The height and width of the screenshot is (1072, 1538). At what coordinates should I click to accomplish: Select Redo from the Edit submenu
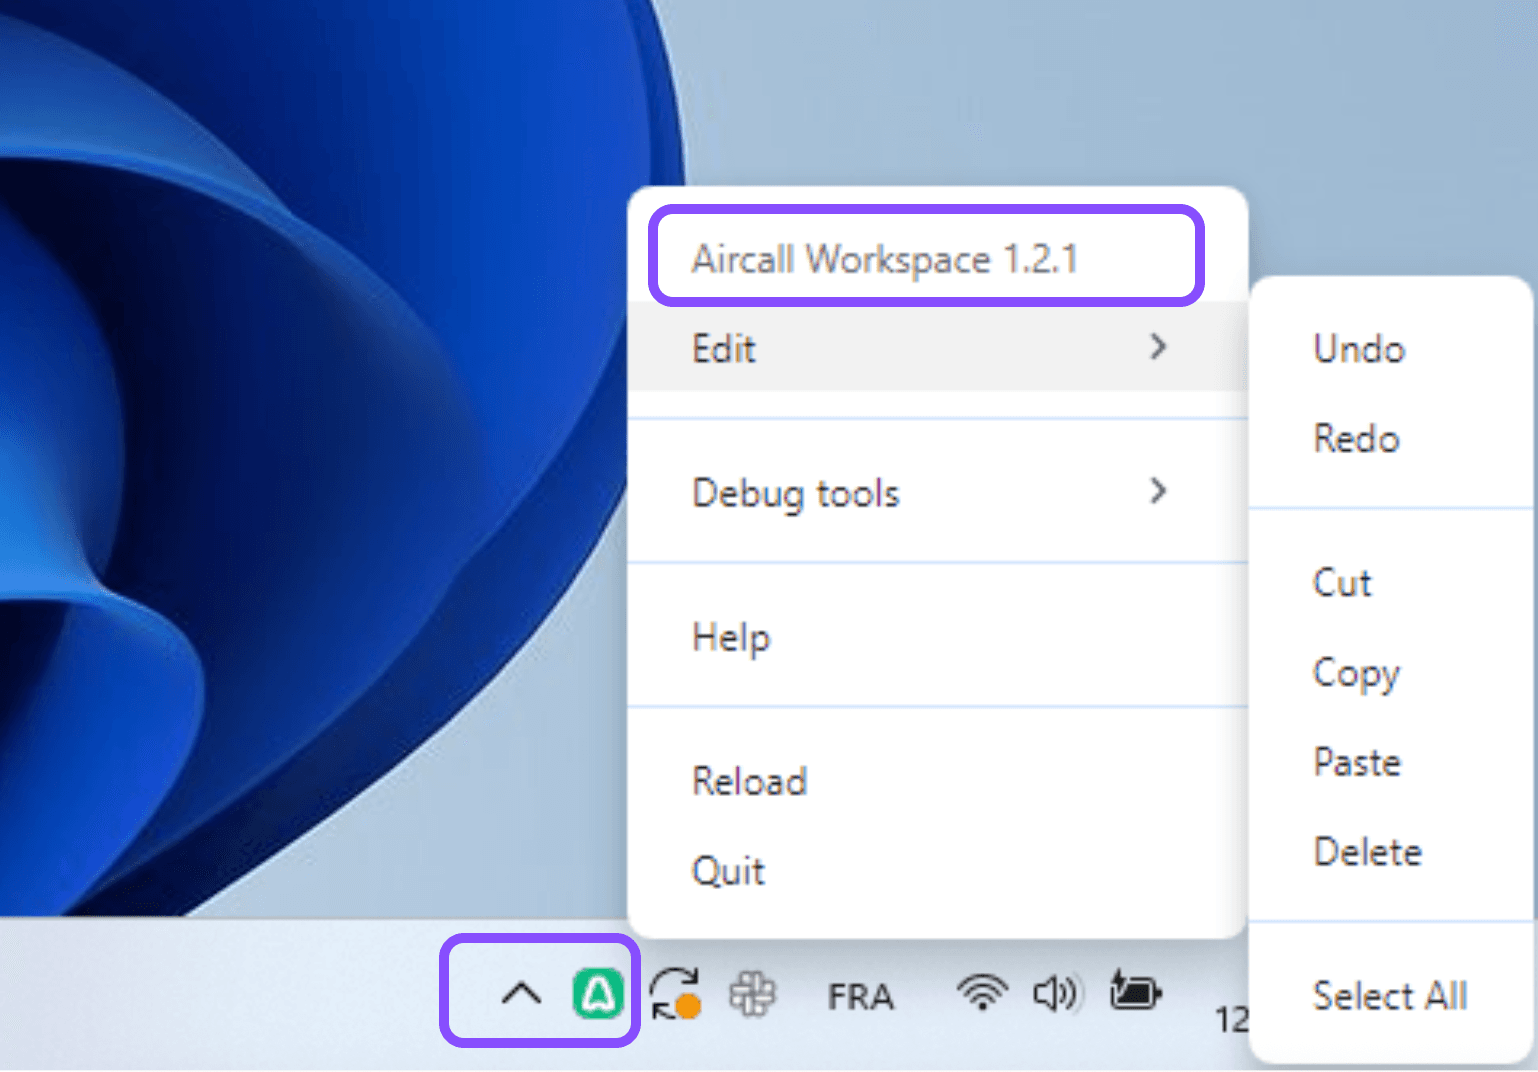coord(1355,438)
